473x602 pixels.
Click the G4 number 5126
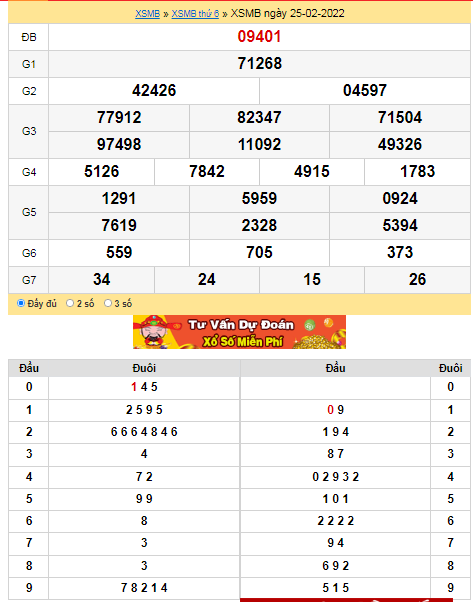(x=102, y=172)
